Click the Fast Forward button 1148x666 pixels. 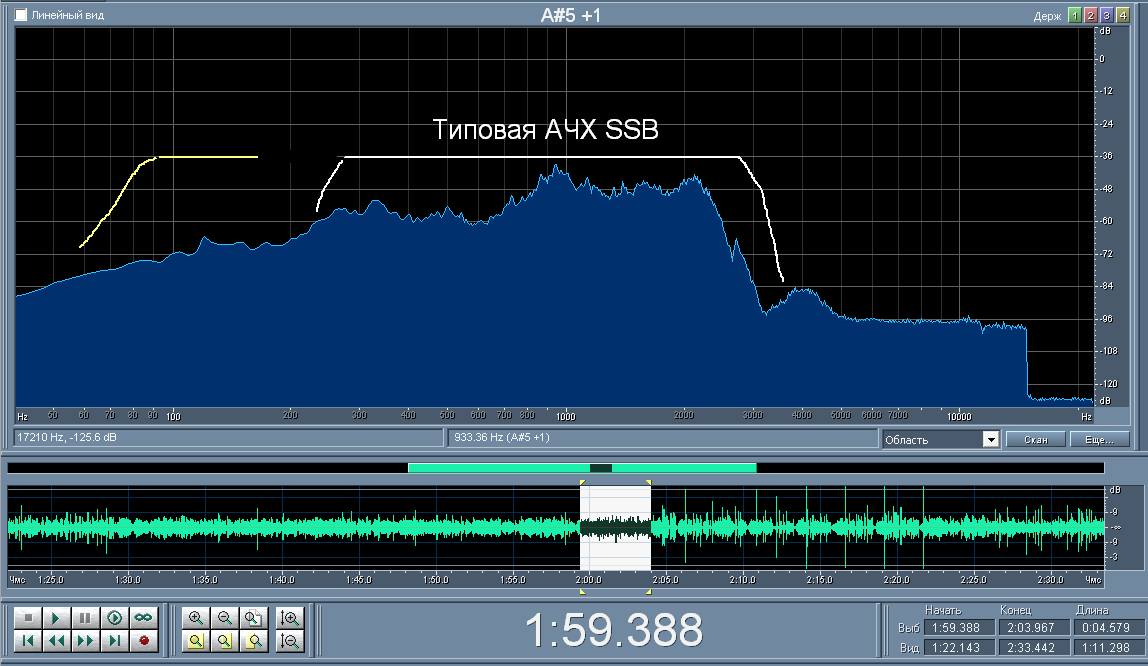pyautogui.click(x=85, y=641)
